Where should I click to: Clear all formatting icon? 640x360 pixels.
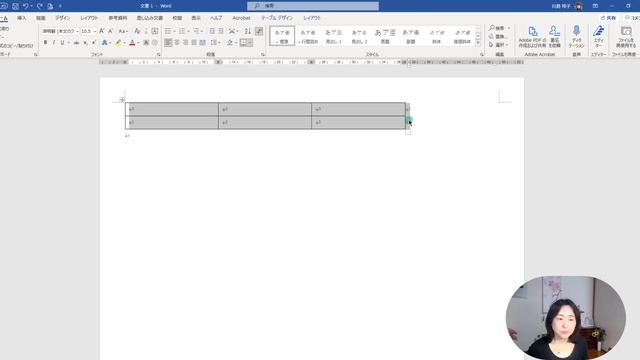[x=137, y=31]
